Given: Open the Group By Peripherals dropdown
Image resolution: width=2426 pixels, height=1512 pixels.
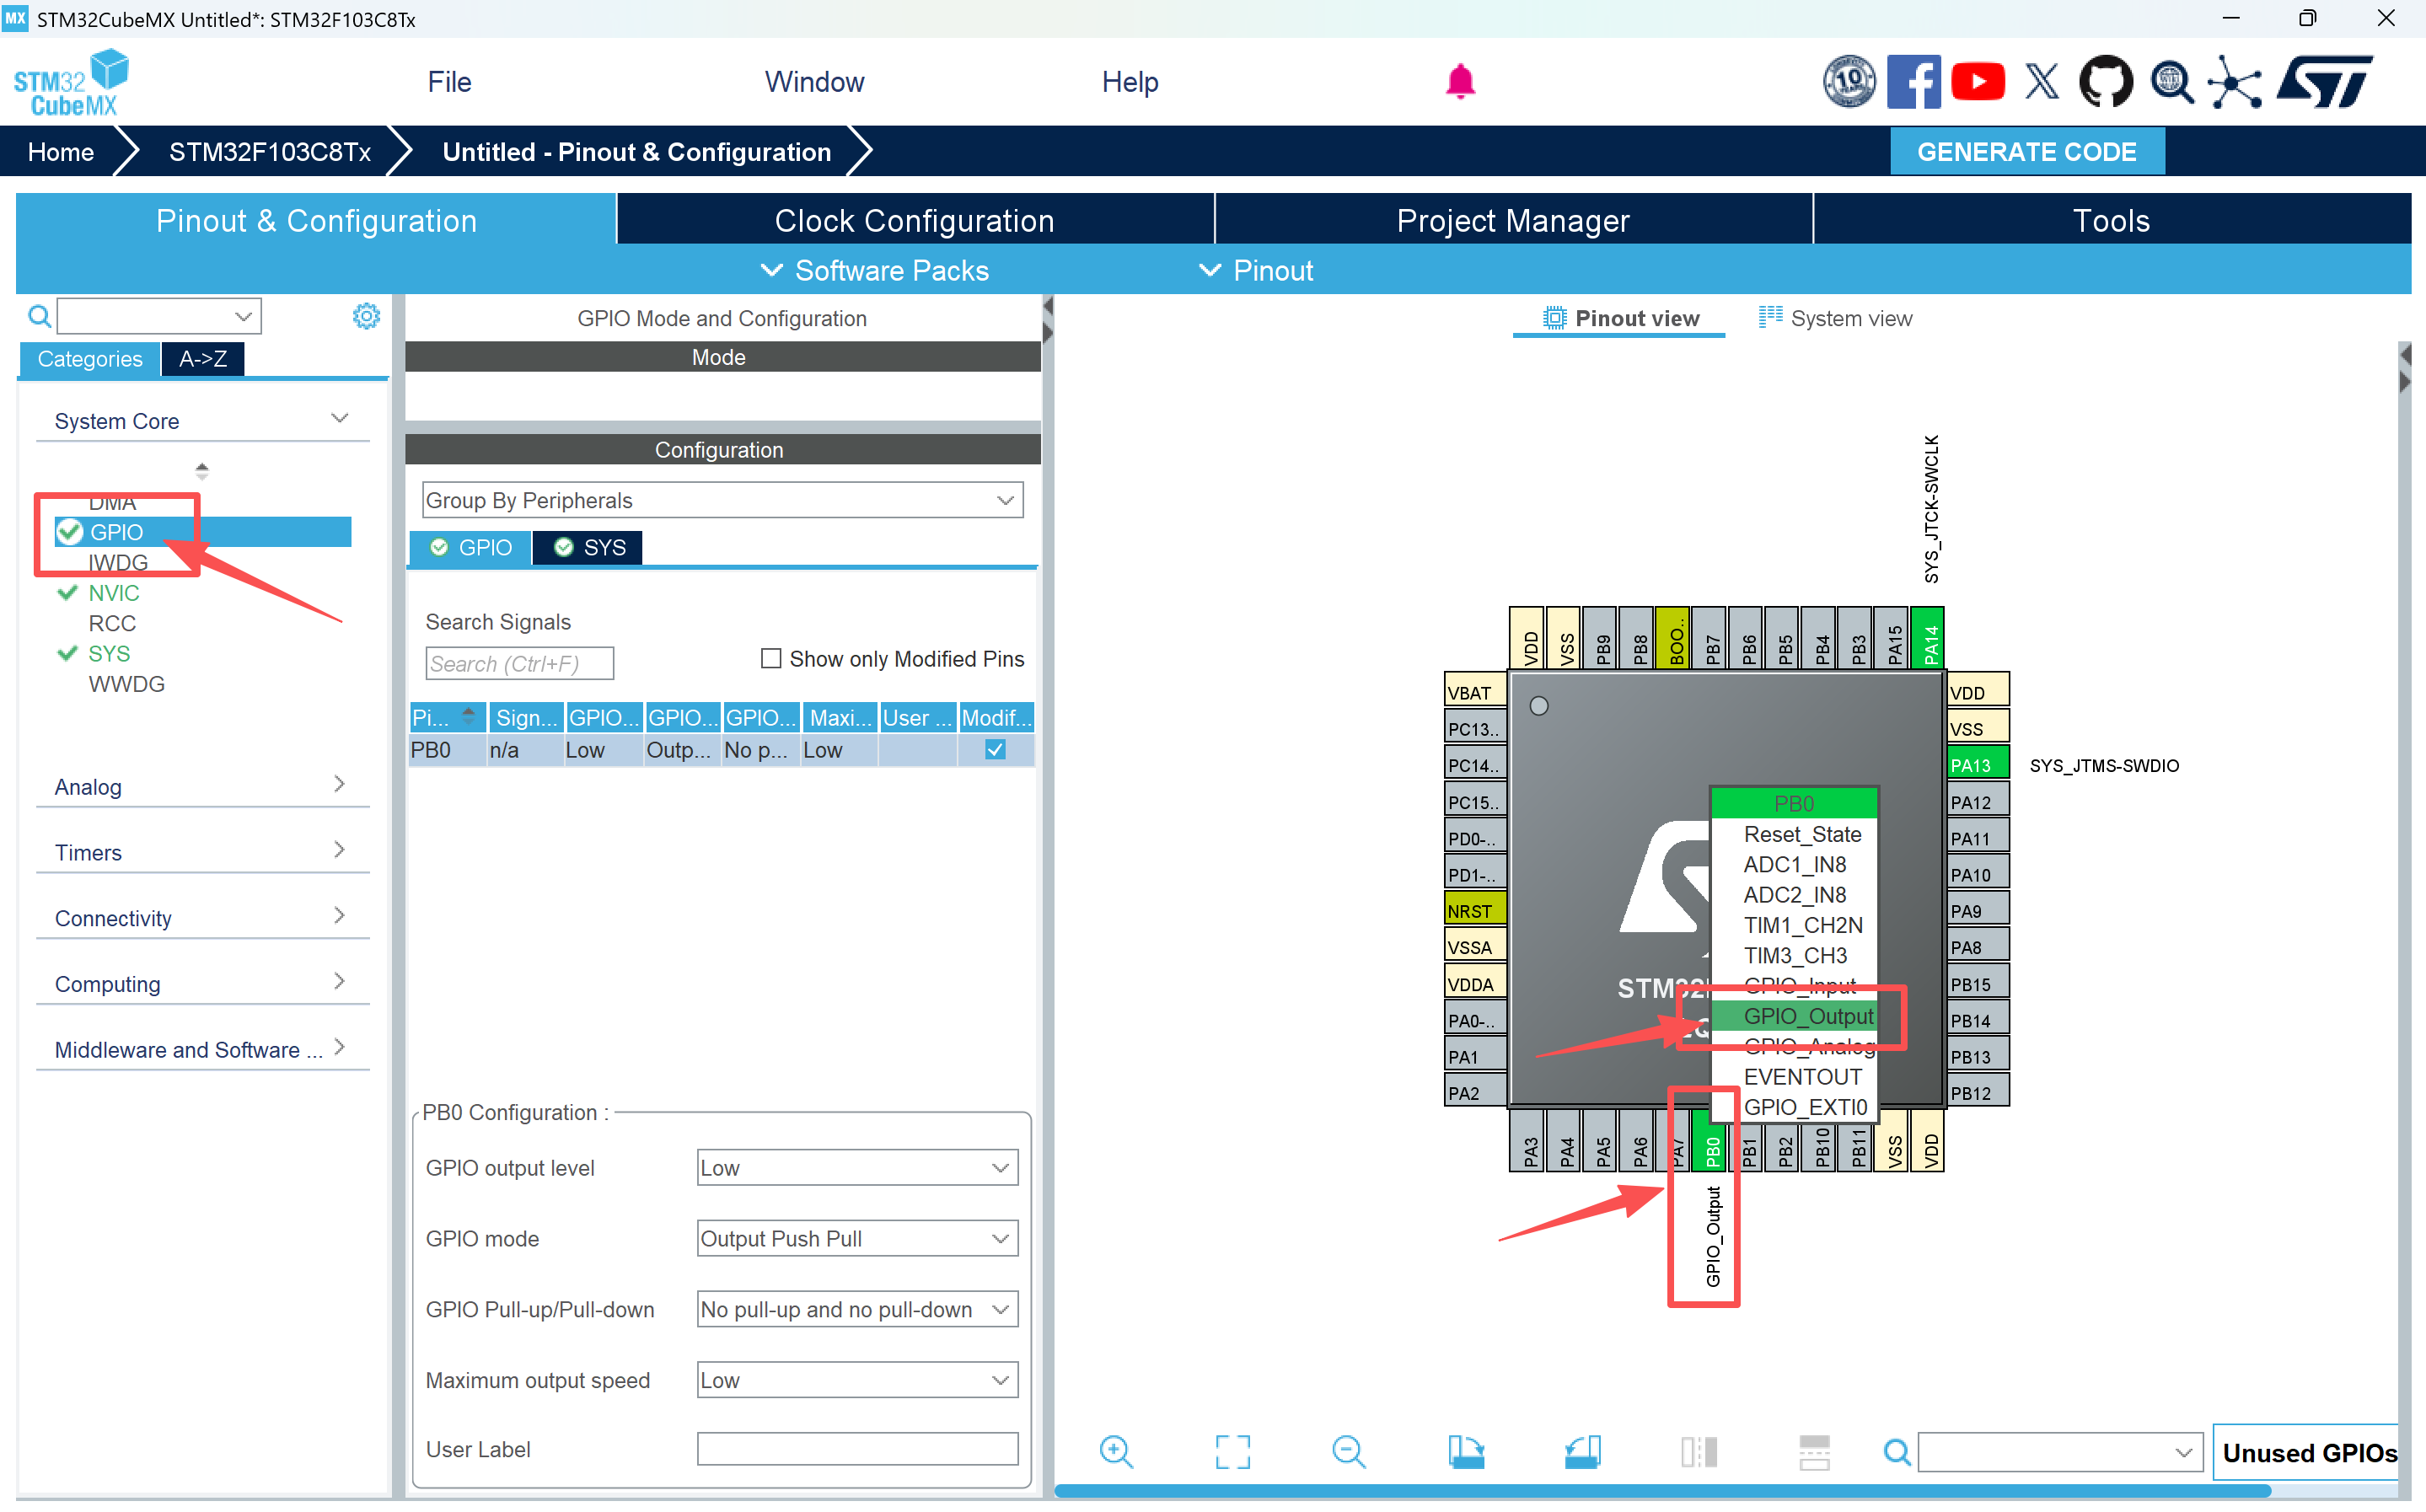Looking at the screenshot, I should coord(722,500).
